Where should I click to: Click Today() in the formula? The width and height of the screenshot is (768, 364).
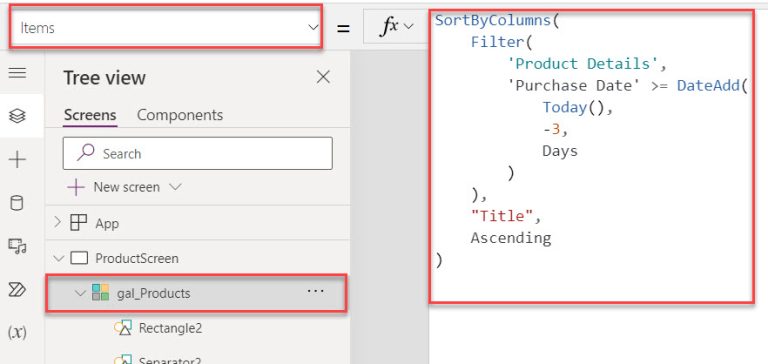click(573, 107)
